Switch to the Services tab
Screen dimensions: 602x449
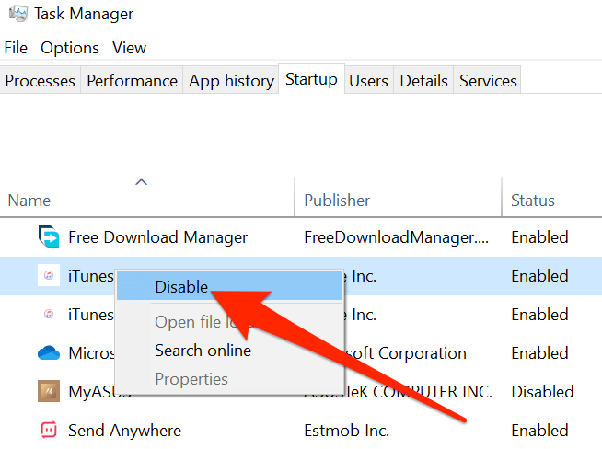[x=488, y=81]
